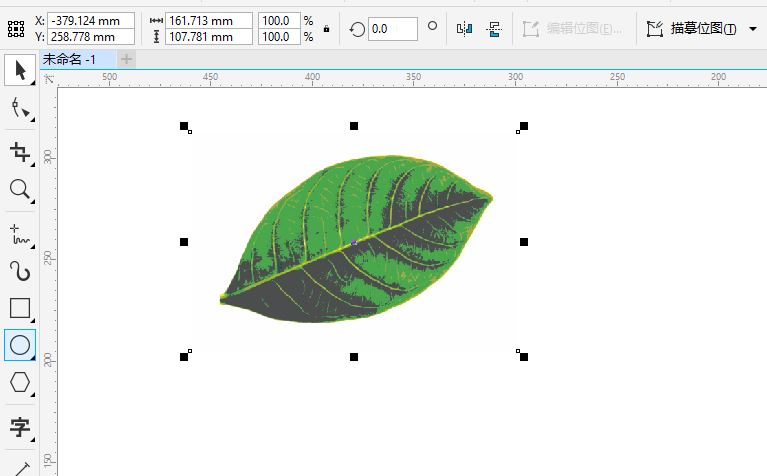This screenshot has height=476, width=767.
Task: Click the ruler origin corner icon
Action: [x=49, y=78]
